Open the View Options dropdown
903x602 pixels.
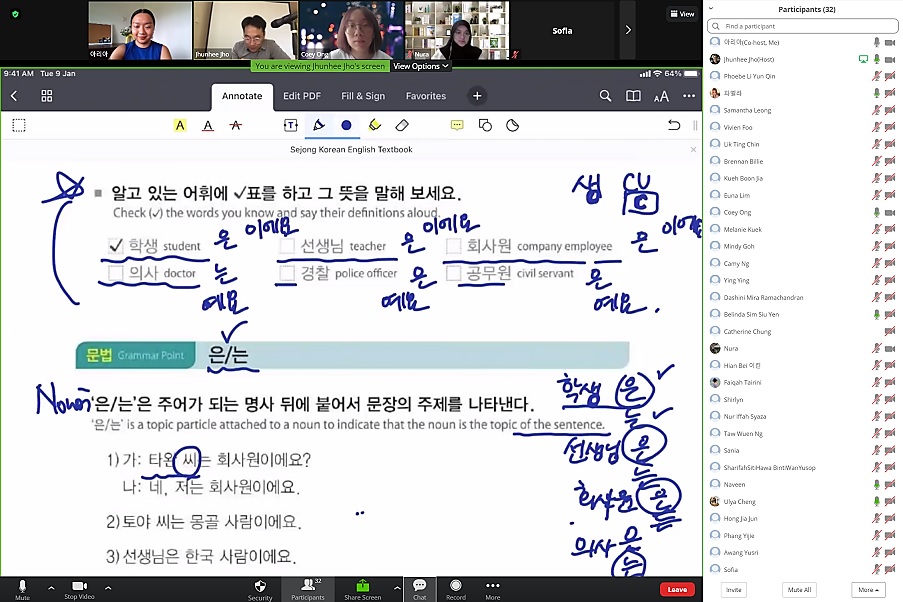tap(421, 66)
